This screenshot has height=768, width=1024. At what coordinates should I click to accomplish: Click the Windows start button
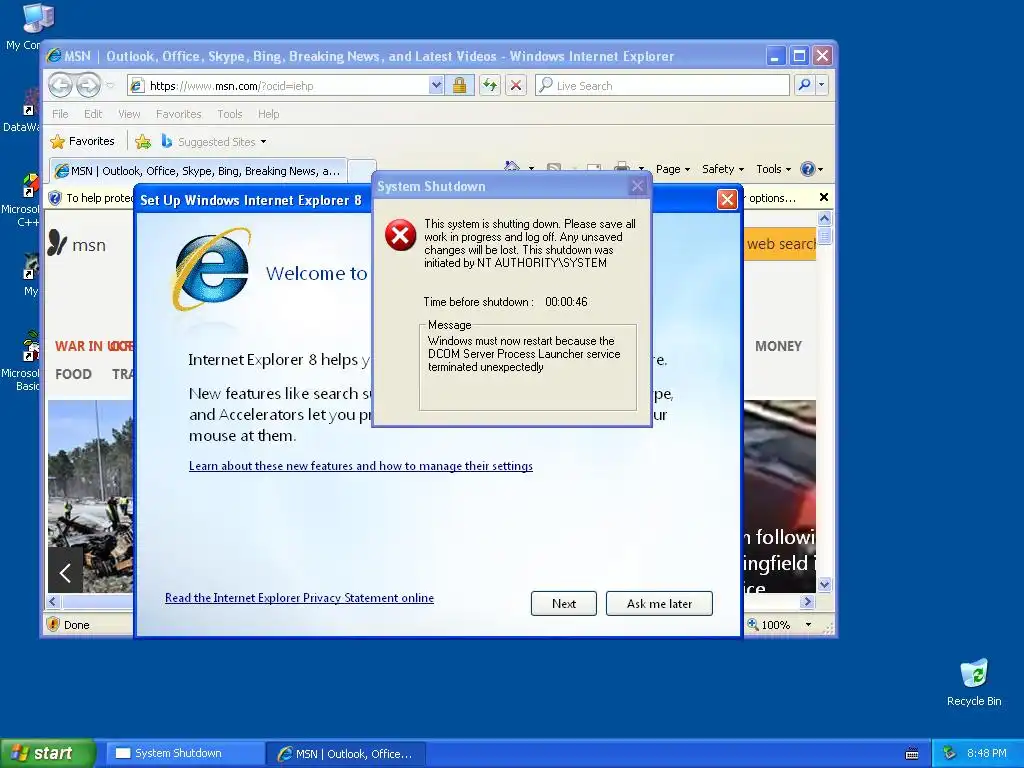pyautogui.click(x=48, y=753)
